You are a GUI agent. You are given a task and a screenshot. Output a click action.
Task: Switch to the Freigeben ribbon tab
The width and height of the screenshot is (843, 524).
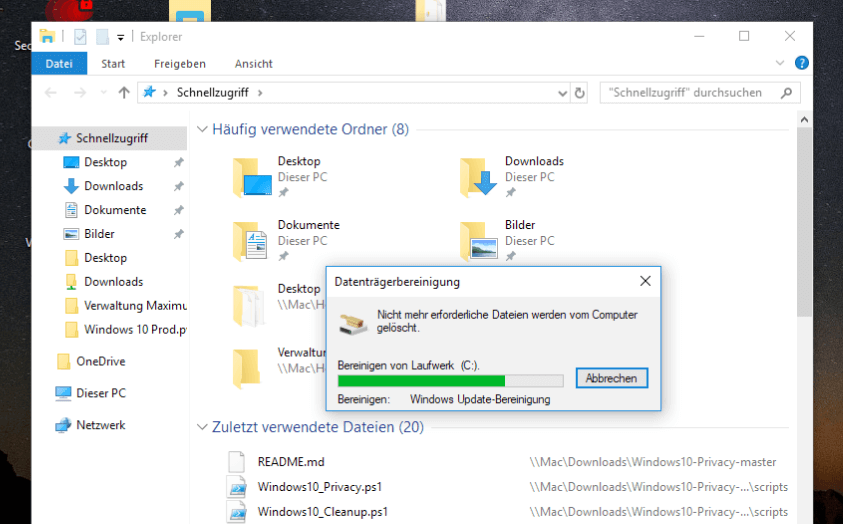tap(180, 63)
